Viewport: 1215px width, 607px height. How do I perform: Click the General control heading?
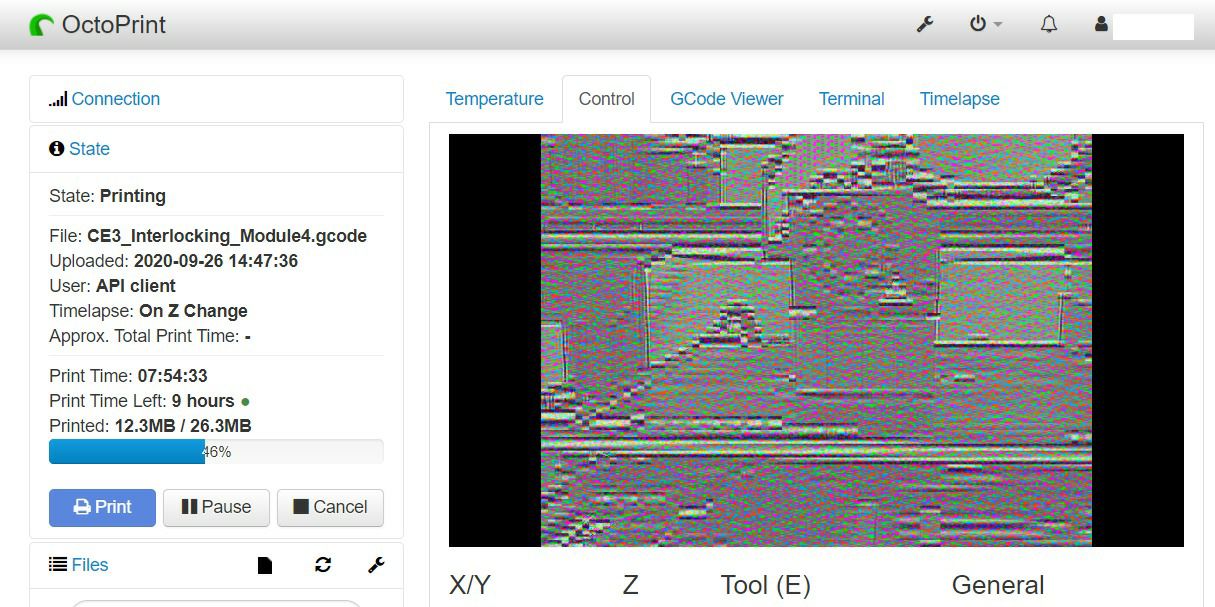tap(998, 585)
